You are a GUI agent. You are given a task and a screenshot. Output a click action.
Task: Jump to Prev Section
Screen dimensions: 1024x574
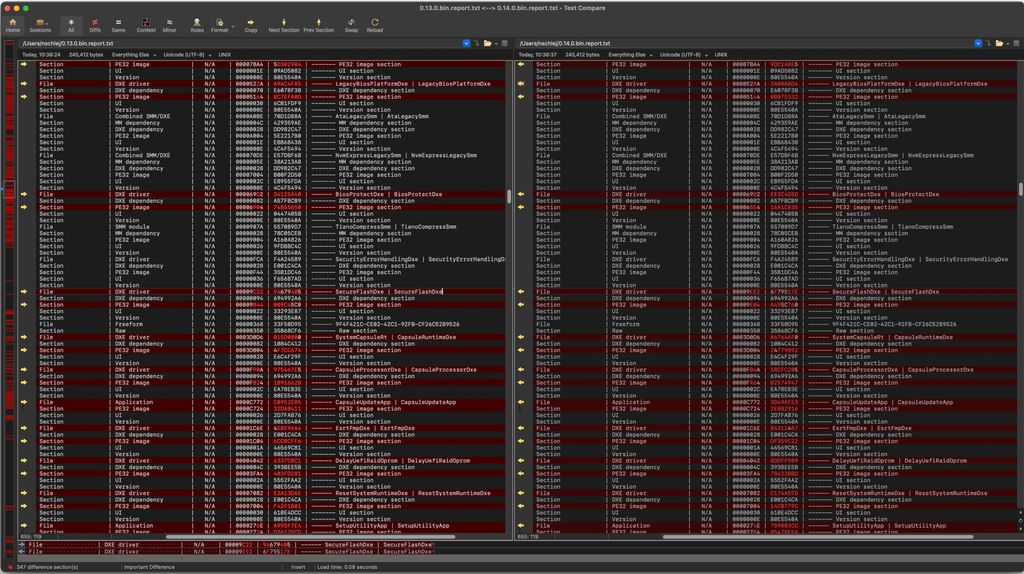(319, 25)
